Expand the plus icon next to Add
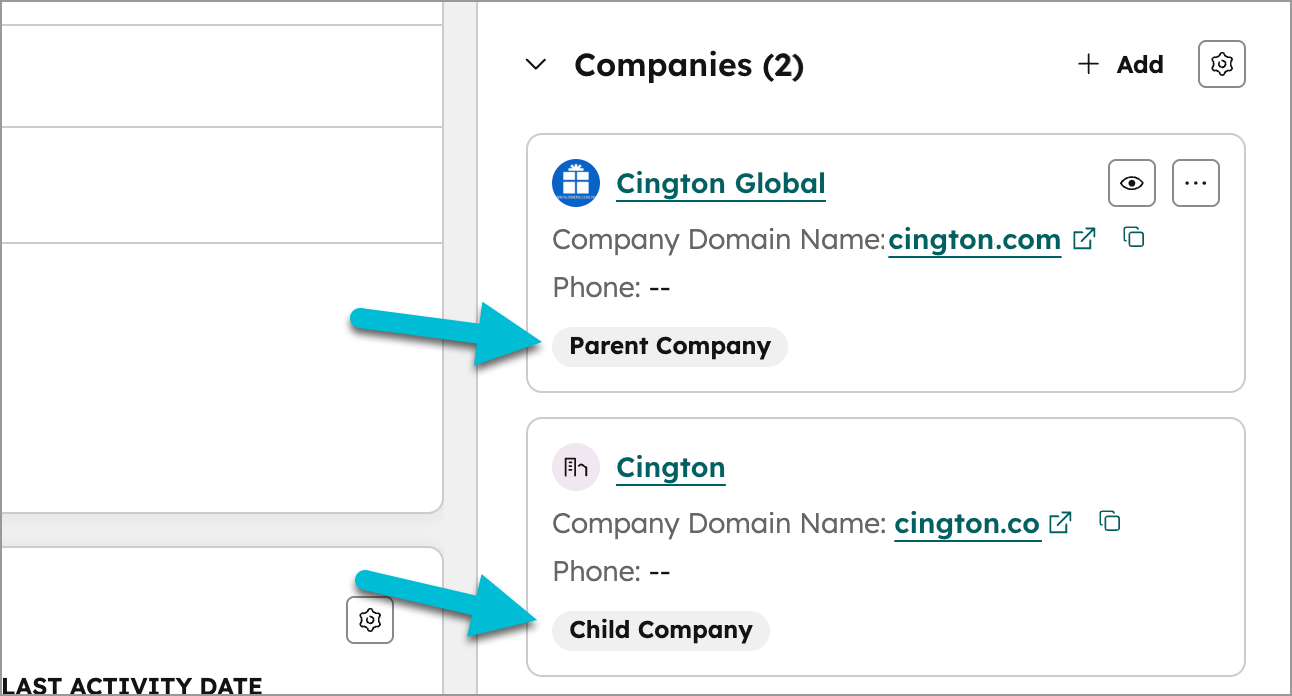This screenshot has height=696, width=1292. (x=1087, y=63)
